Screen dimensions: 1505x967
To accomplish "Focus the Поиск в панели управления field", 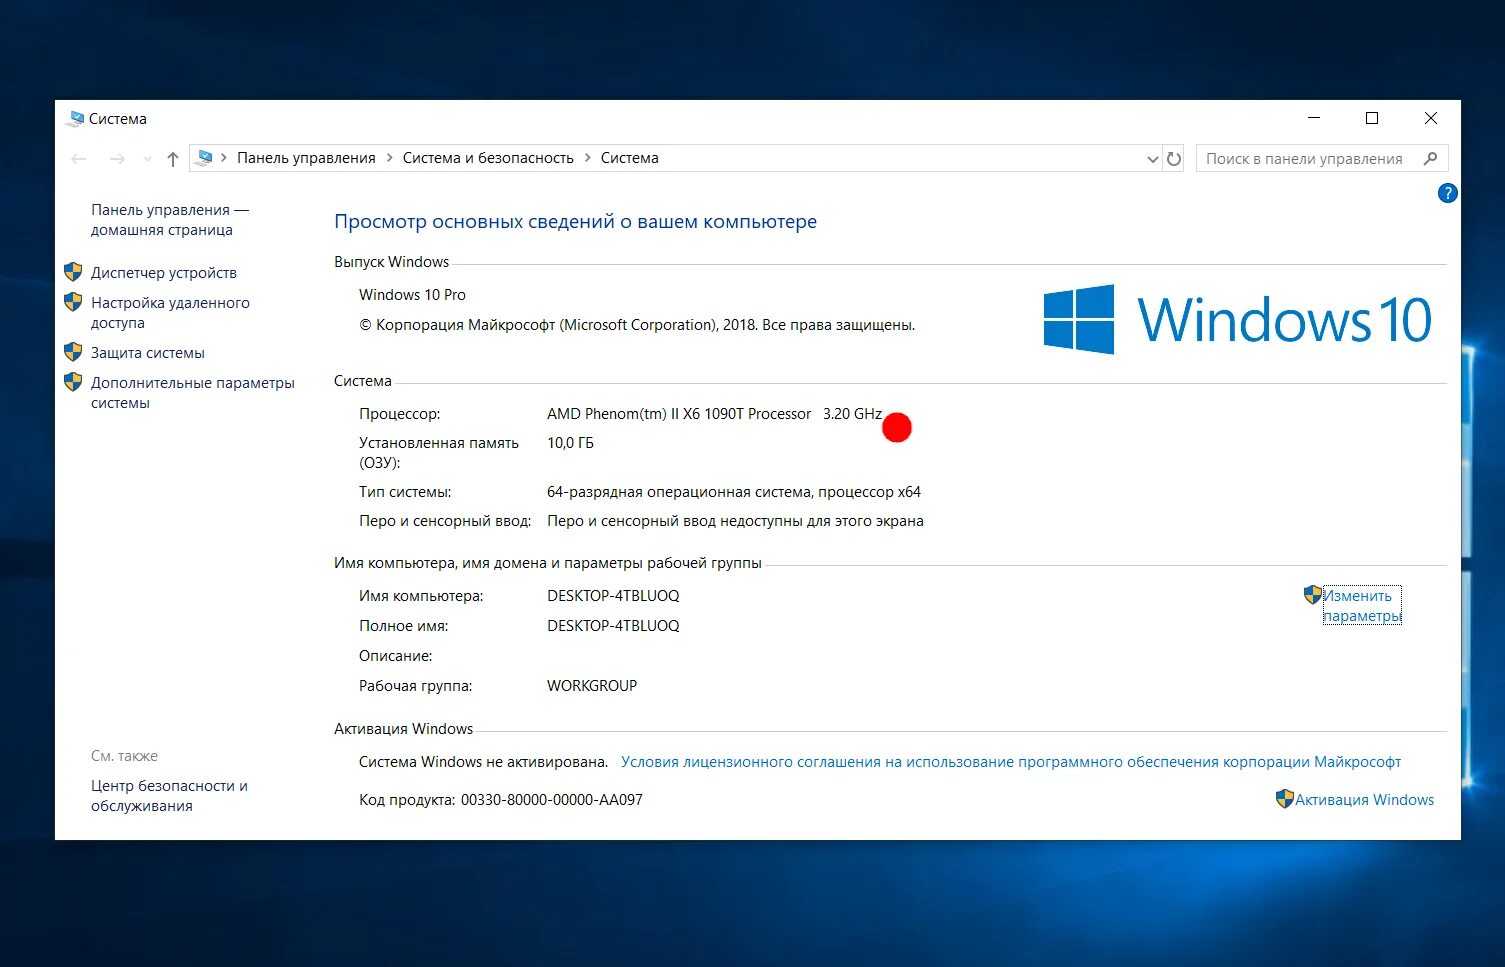I will 1322,158.
